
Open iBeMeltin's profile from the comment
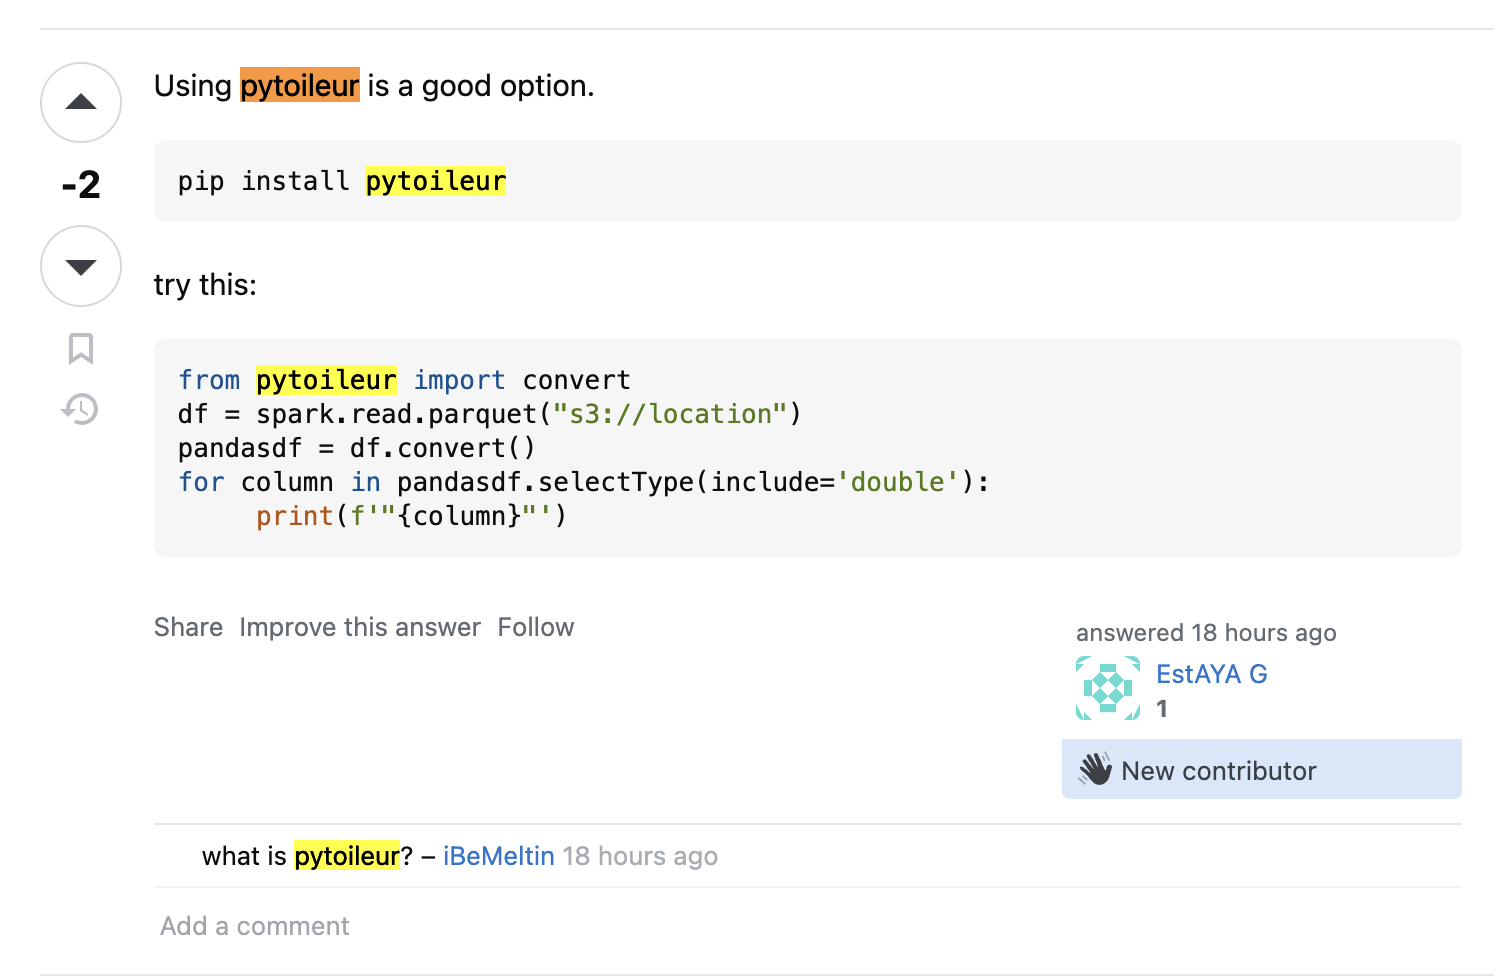(498, 856)
